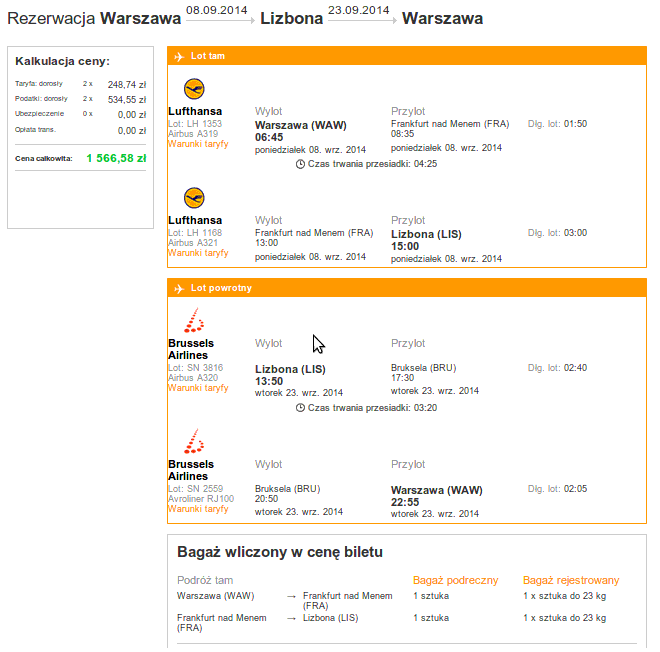Open Warunki taryfy for flight SN 2559

(198, 509)
